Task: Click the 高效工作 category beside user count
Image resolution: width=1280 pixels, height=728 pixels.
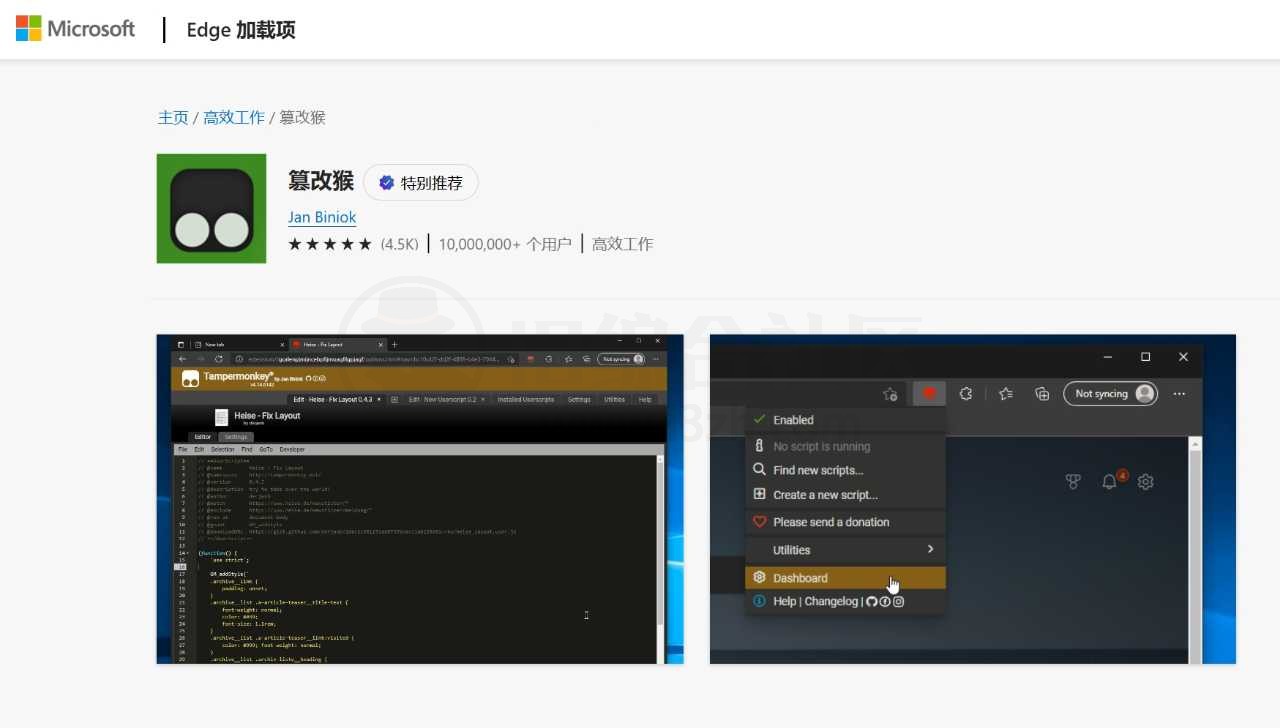Action: 622,244
